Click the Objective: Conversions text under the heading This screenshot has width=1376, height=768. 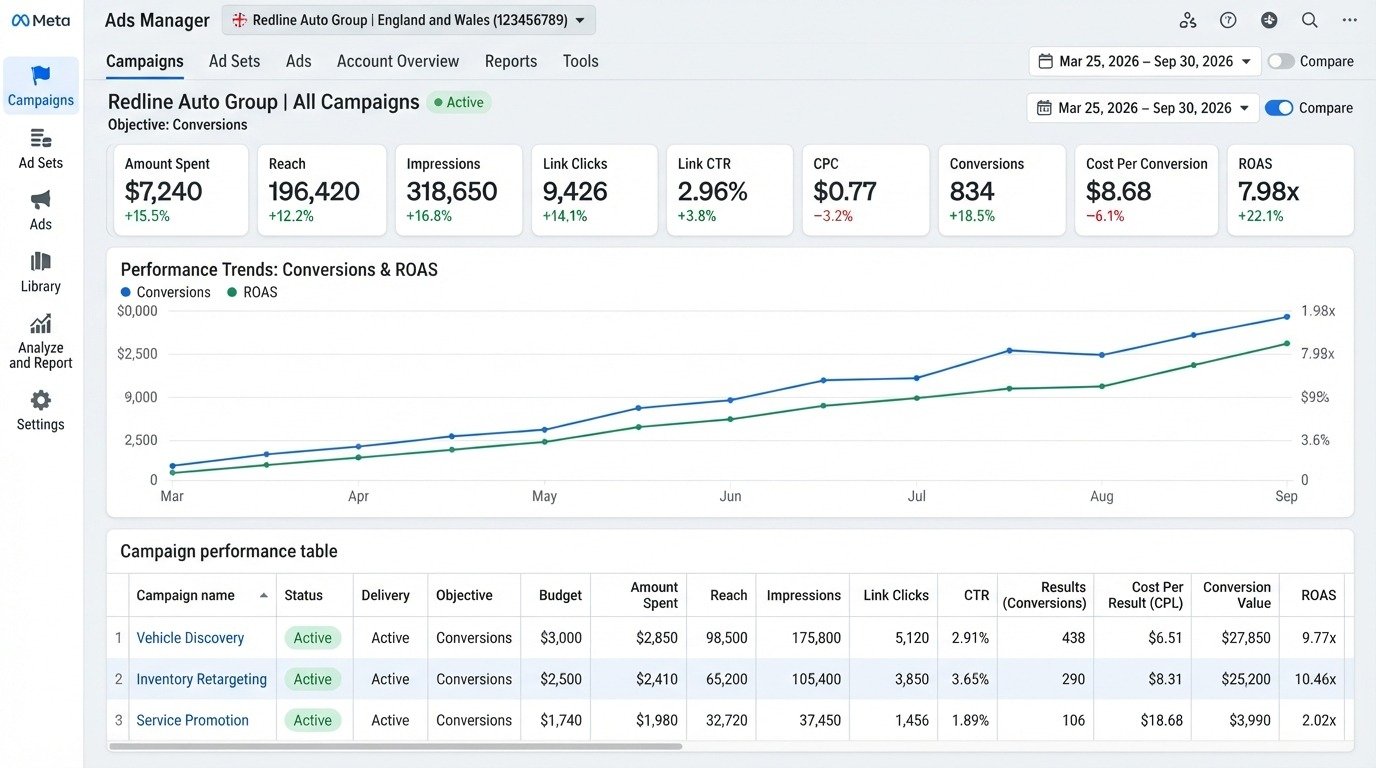click(177, 125)
